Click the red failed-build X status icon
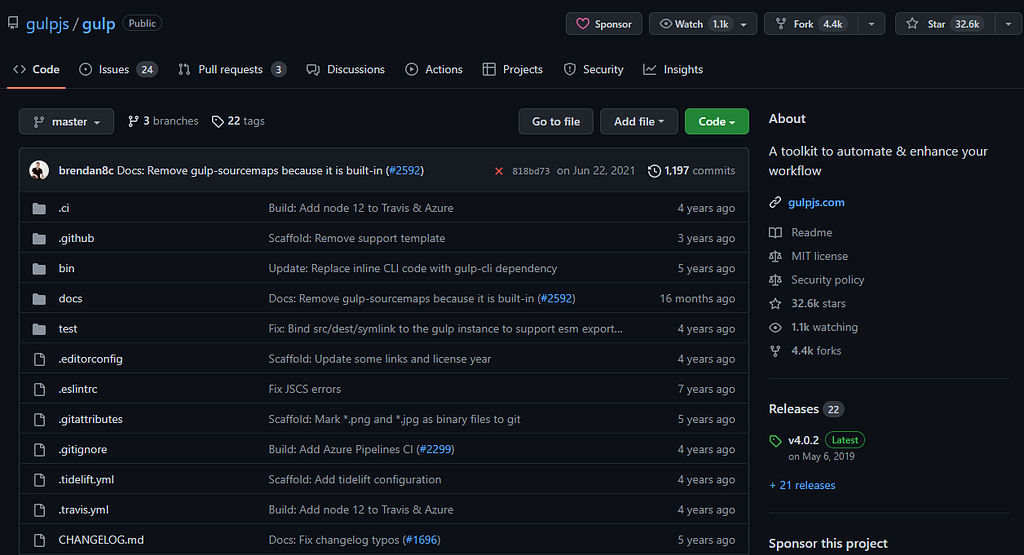Image resolution: width=1024 pixels, height=555 pixels. click(x=498, y=171)
